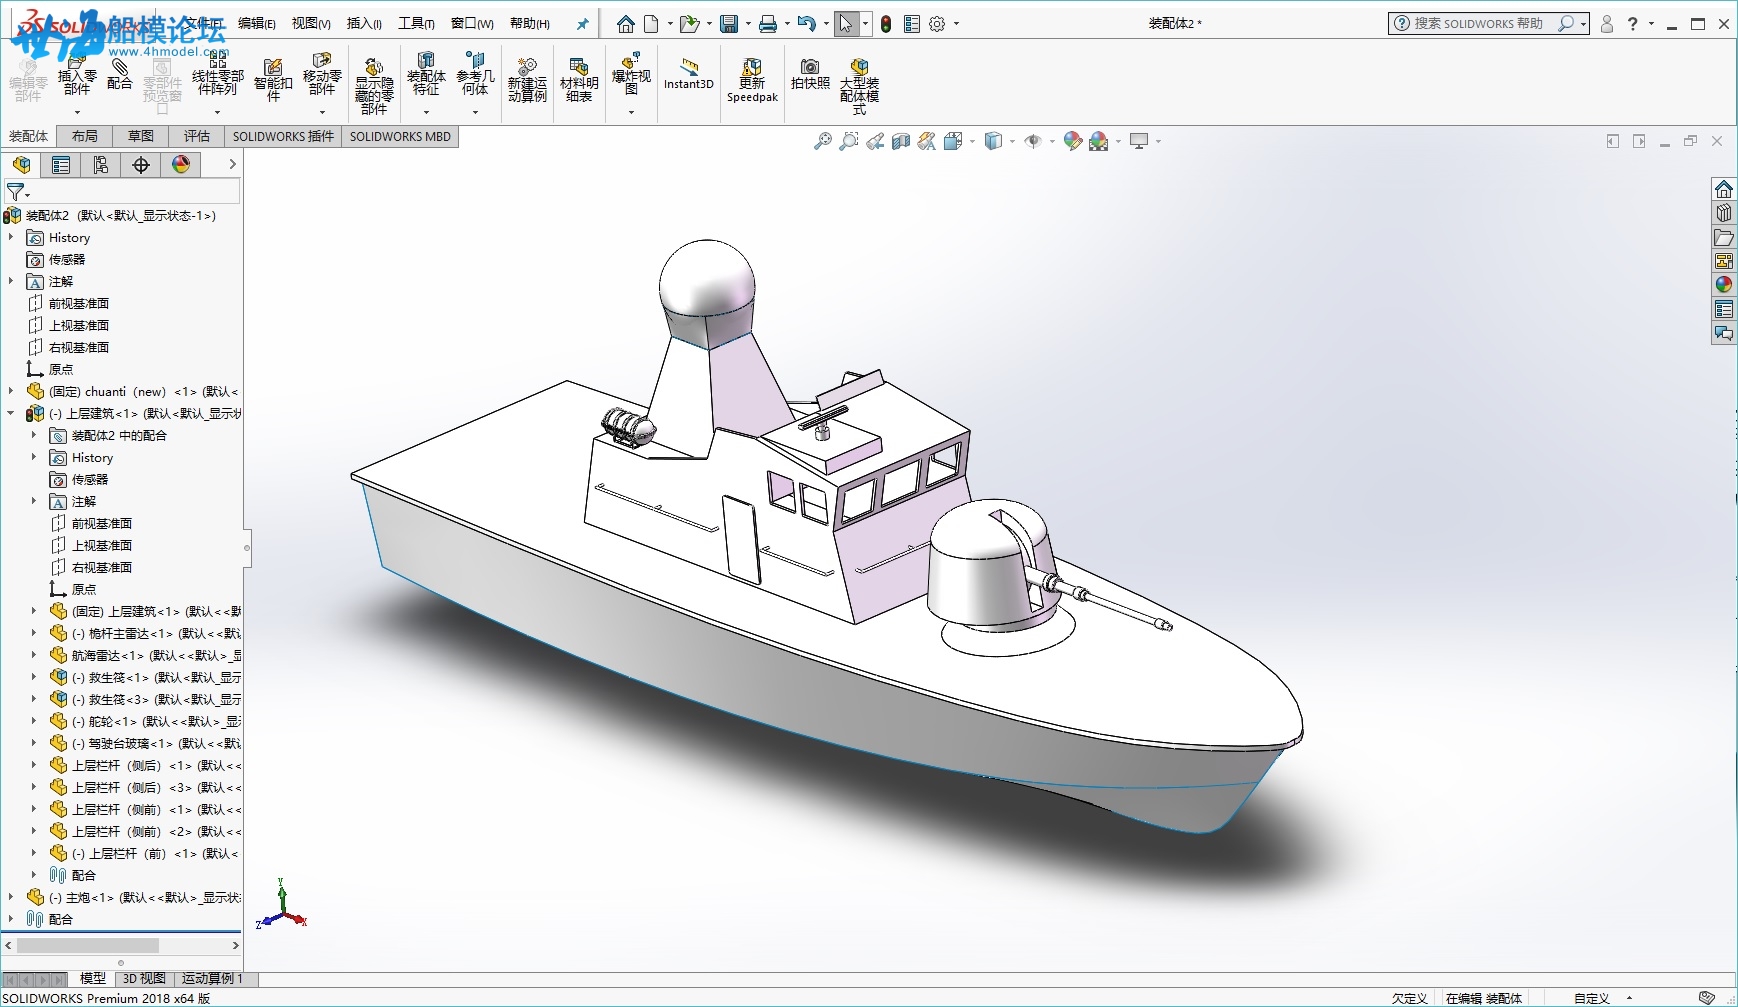Switch to the ConfigurationManager tab icon
Image resolution: width=1738 pixels, height=1007 pixels.
101,165
